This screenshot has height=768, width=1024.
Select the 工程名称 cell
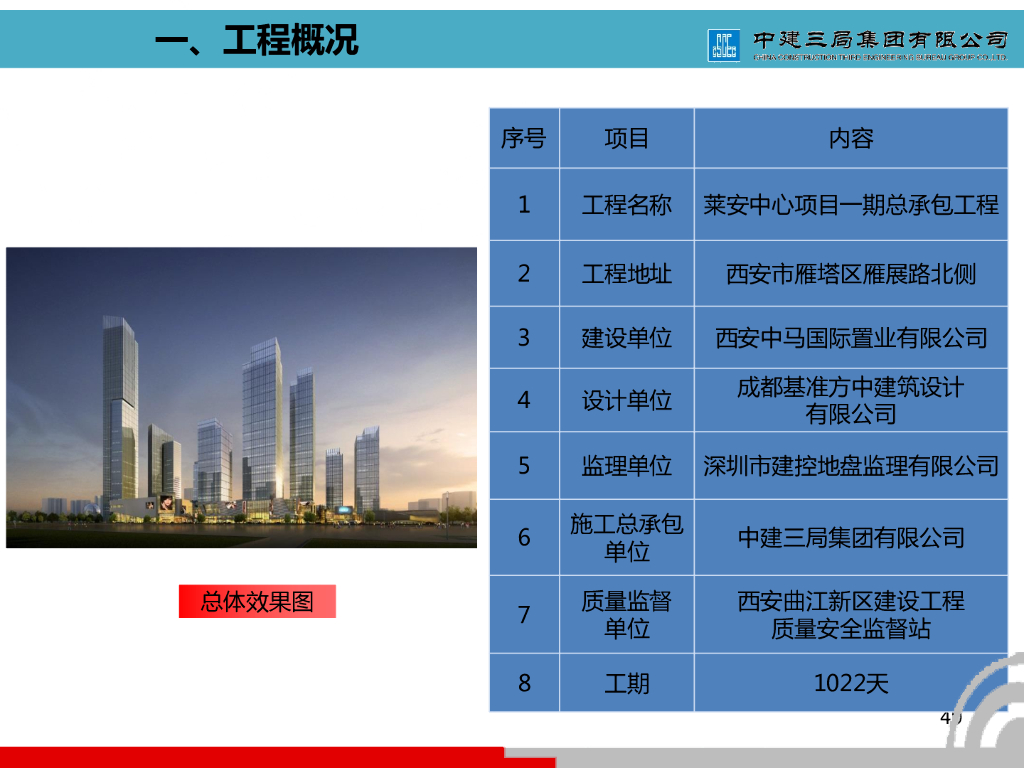point(627,204)
